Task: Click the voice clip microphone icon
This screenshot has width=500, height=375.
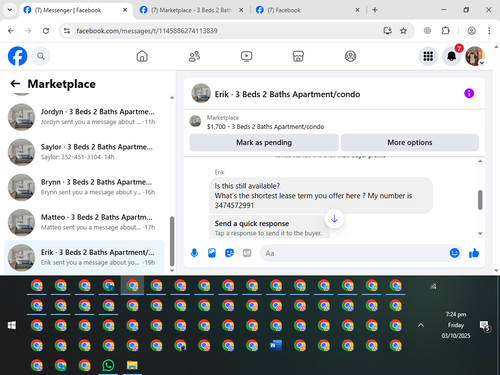Action: coord(194,253)
